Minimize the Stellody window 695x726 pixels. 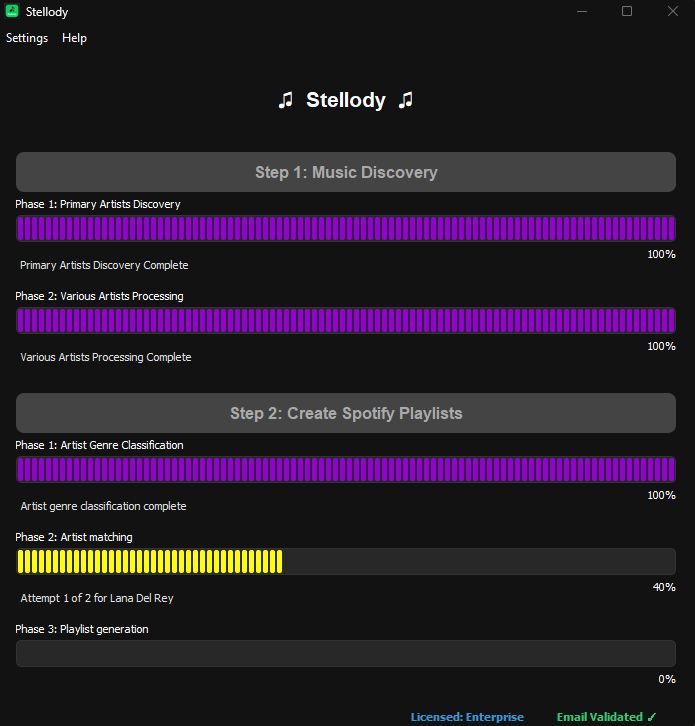(582, 11)
